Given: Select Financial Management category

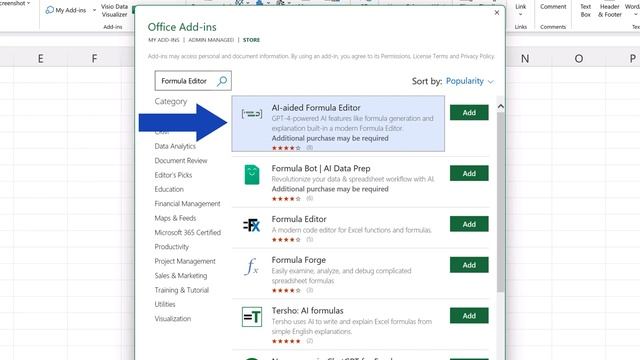Looking at the screenshot, I should pyautogui.click(x=187, y=204).
